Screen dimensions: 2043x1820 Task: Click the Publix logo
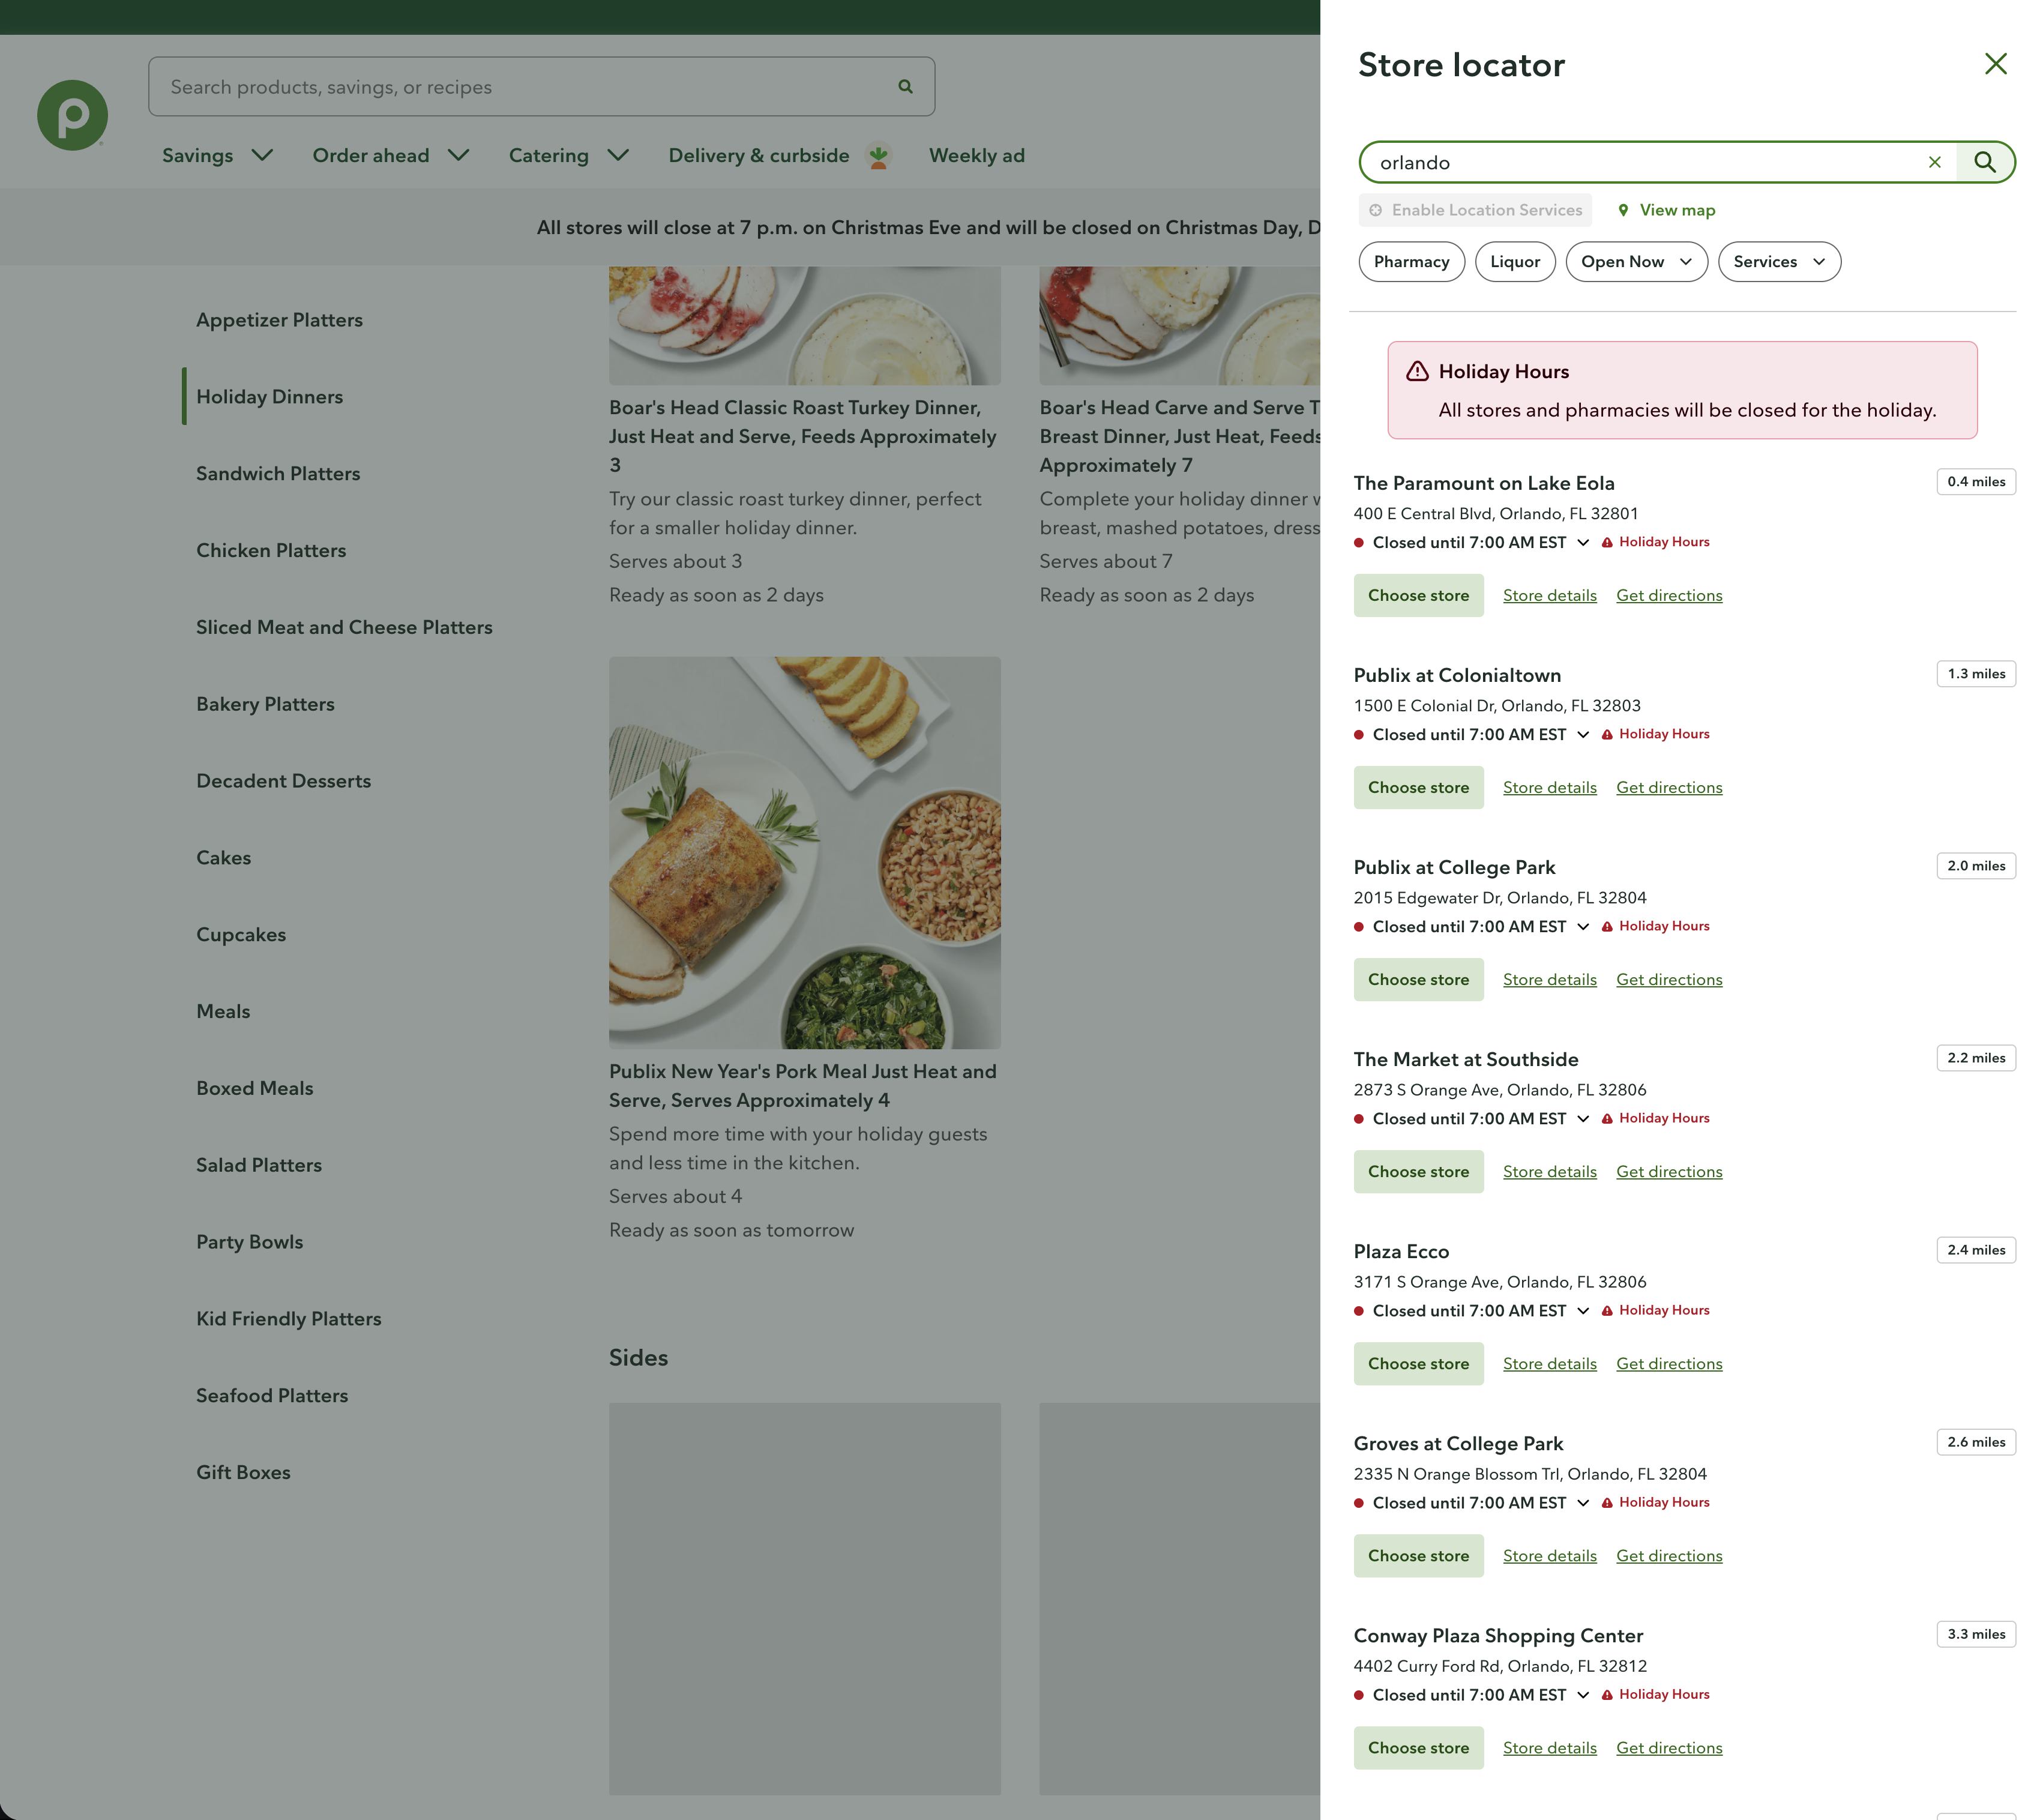coord(72,114)
